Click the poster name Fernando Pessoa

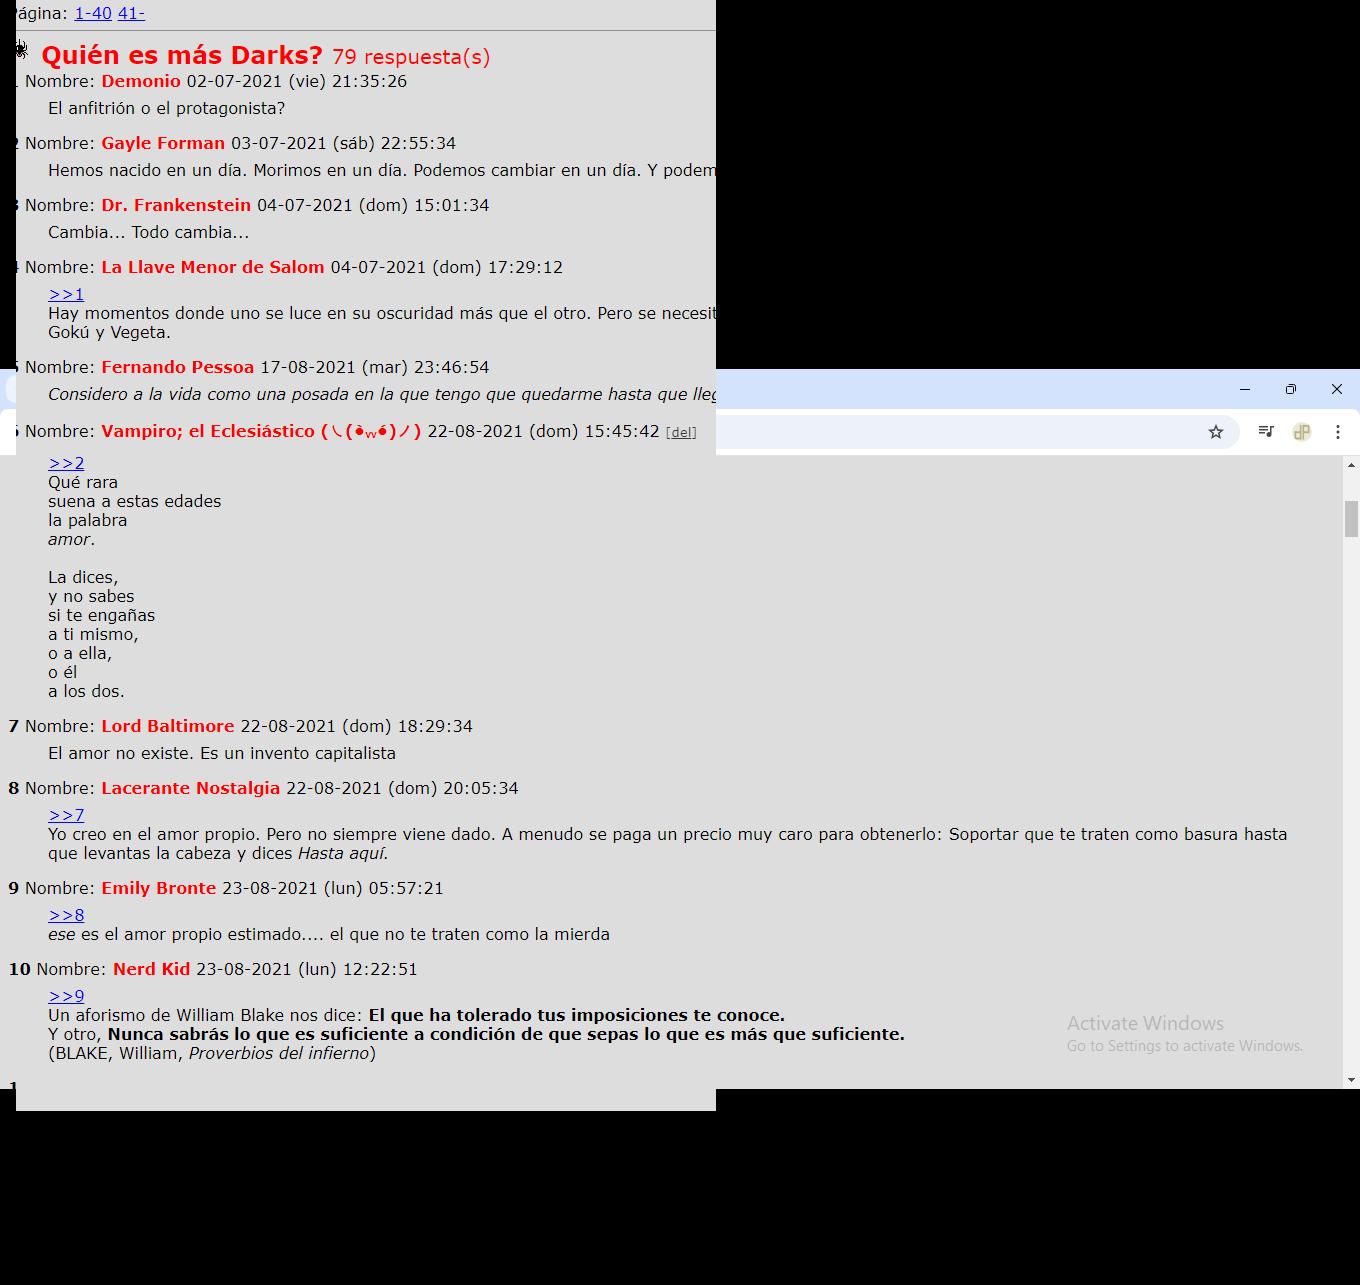click(177, 367)
